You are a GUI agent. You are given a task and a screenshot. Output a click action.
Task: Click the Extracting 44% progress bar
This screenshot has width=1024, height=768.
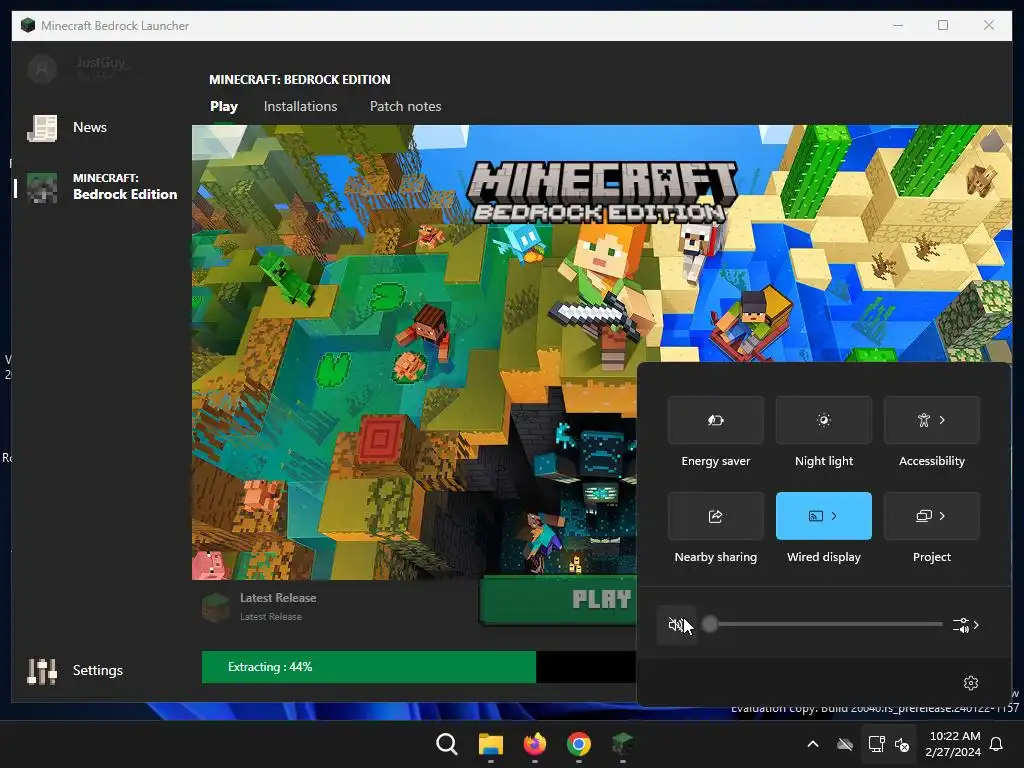(x=419, y=667)
